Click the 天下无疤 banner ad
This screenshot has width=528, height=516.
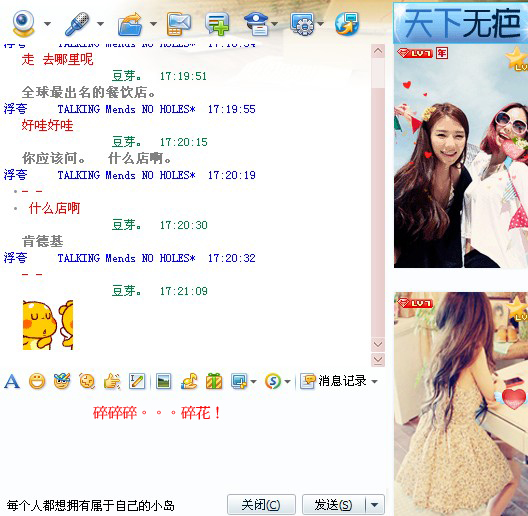pyautogui.click(x=461, y=23)
